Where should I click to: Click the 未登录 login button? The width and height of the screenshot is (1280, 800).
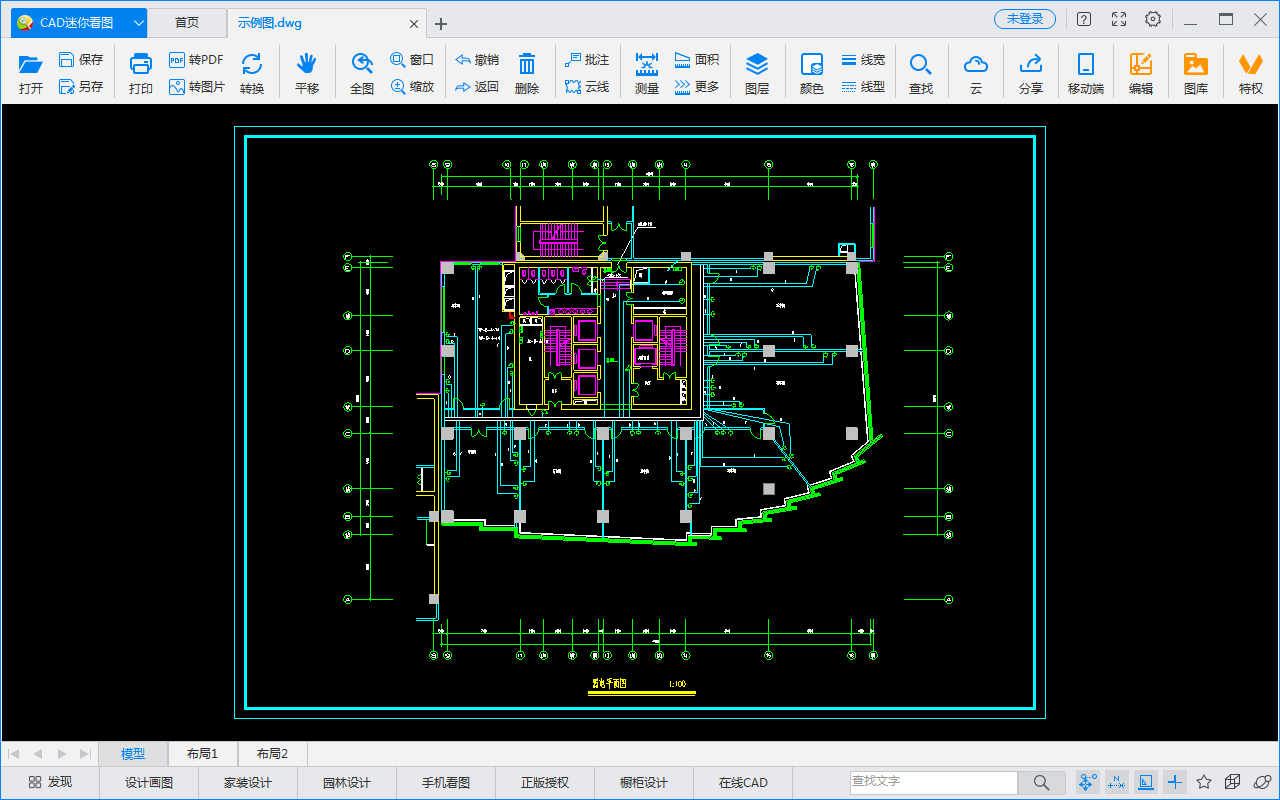click(x=1024, y=19)
